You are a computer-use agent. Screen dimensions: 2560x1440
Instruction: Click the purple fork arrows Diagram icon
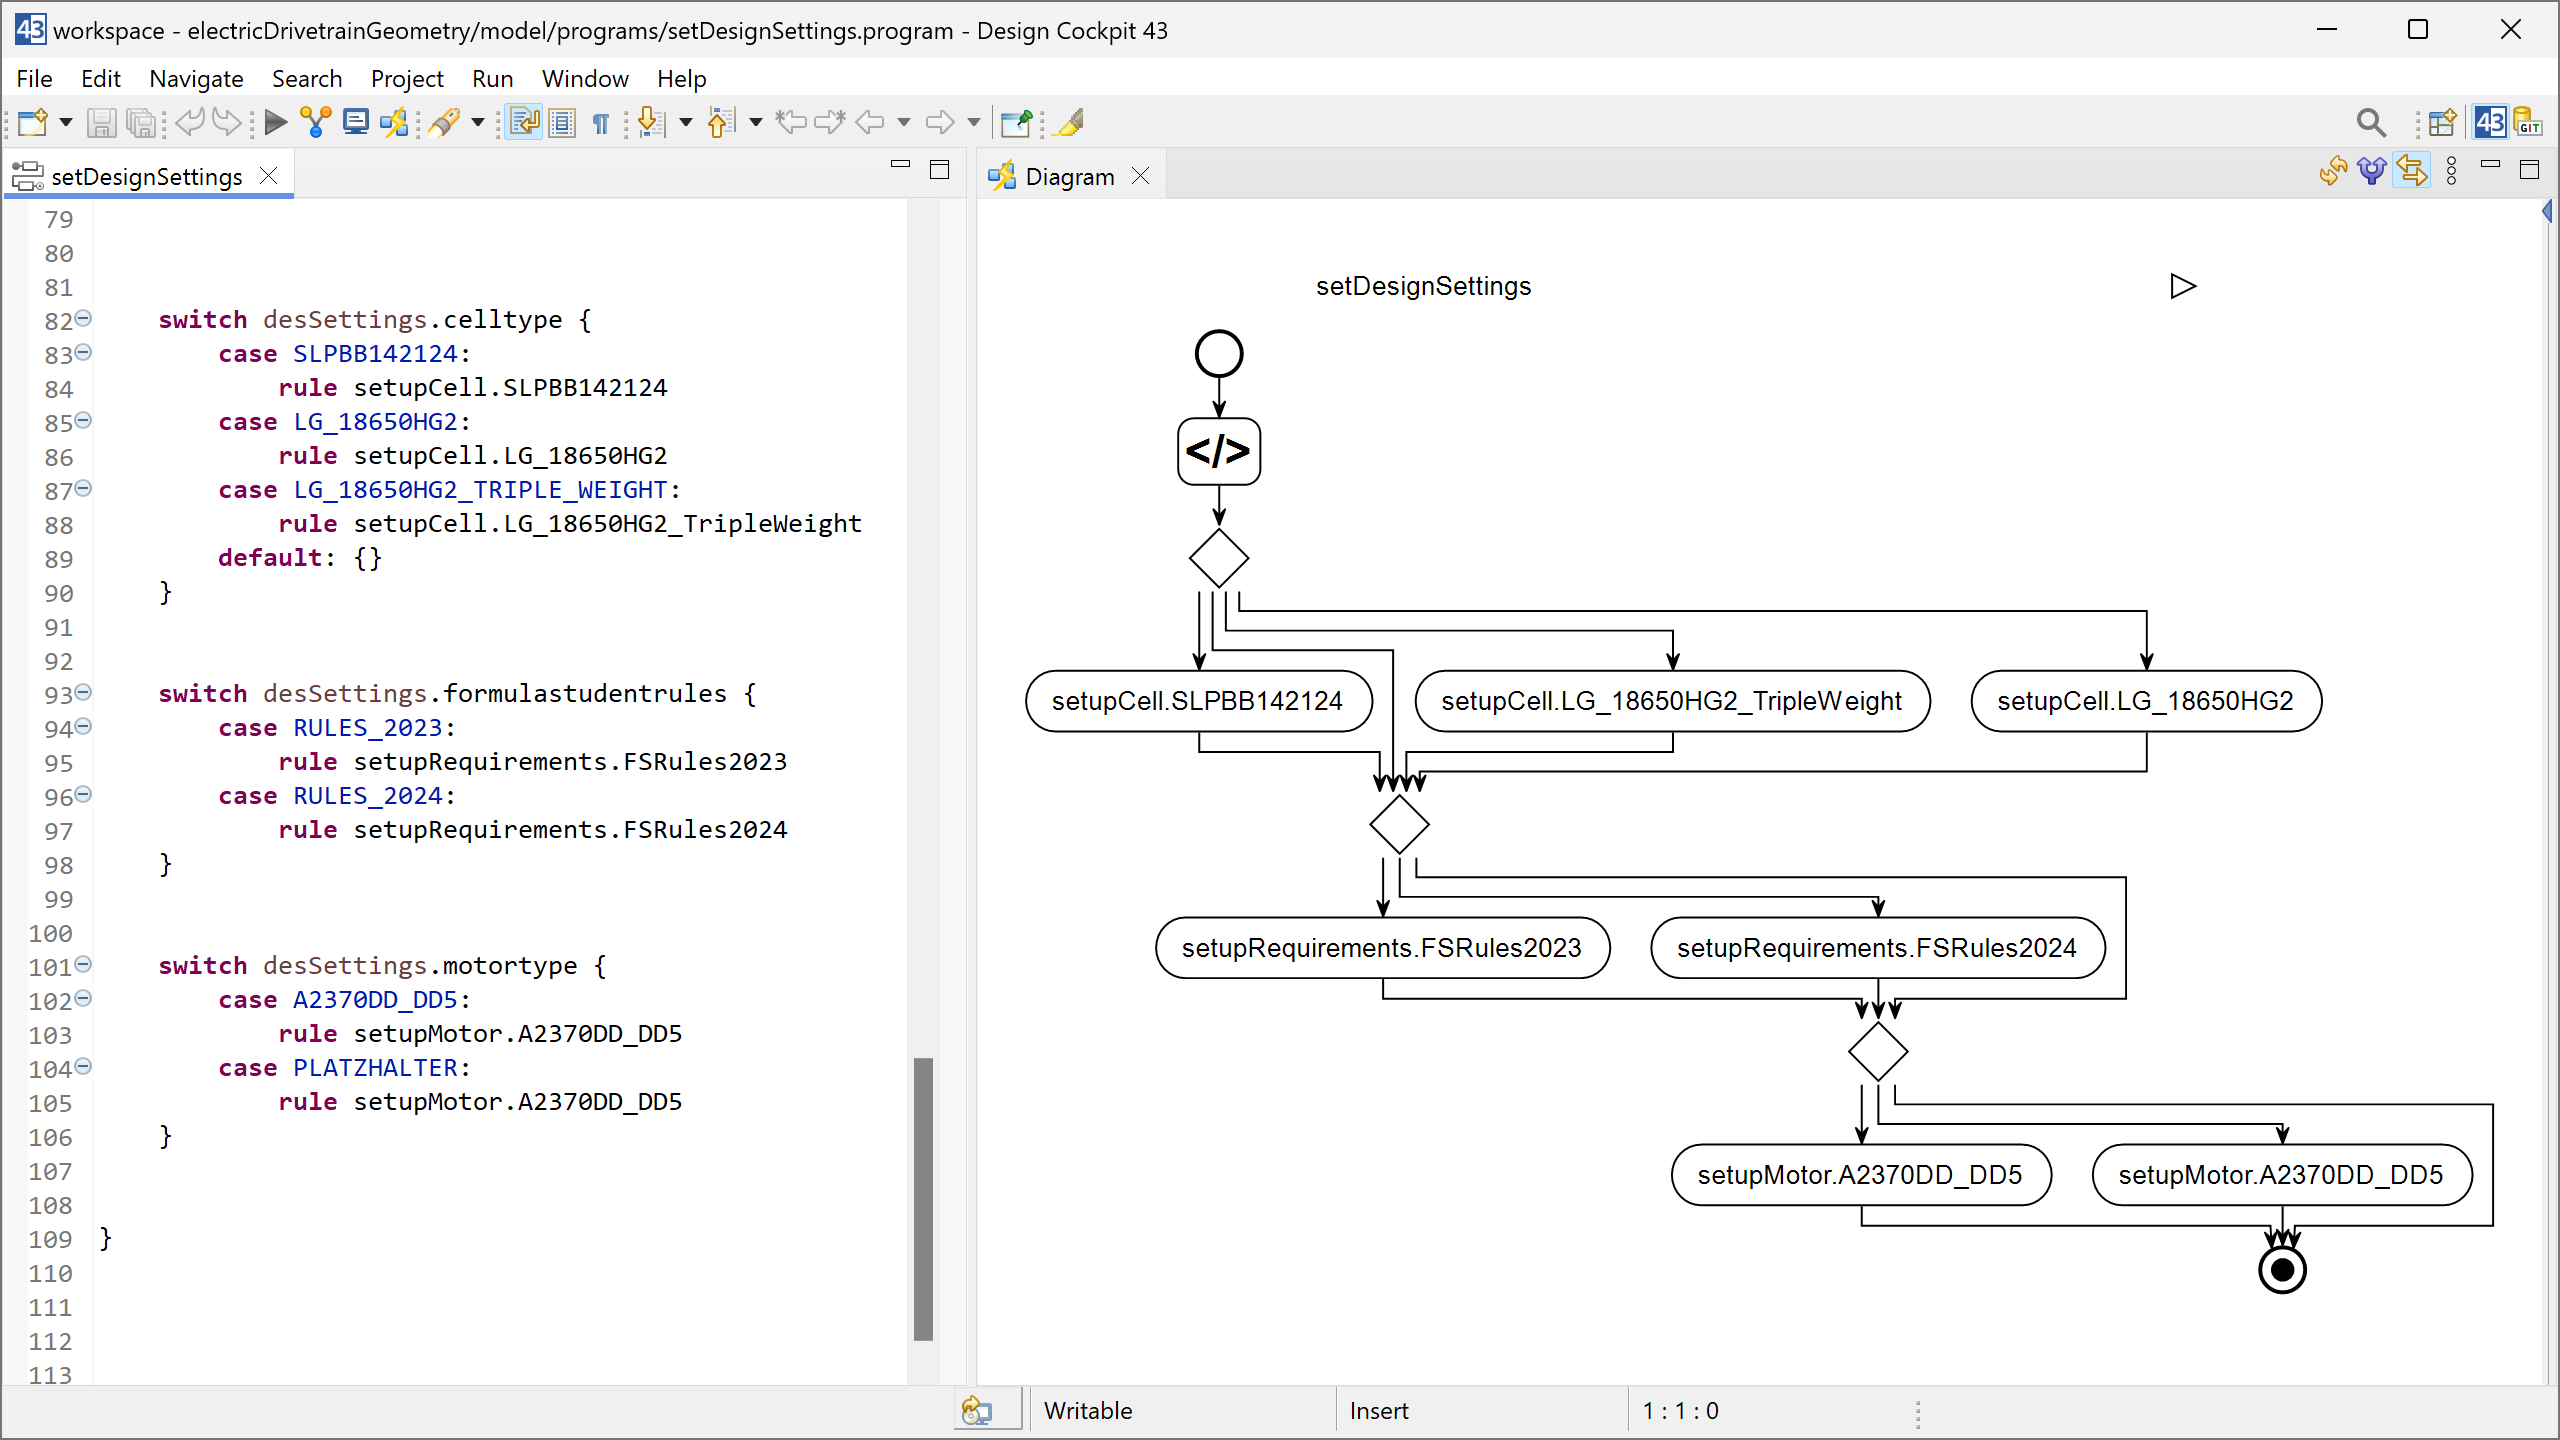point(2372,171)
